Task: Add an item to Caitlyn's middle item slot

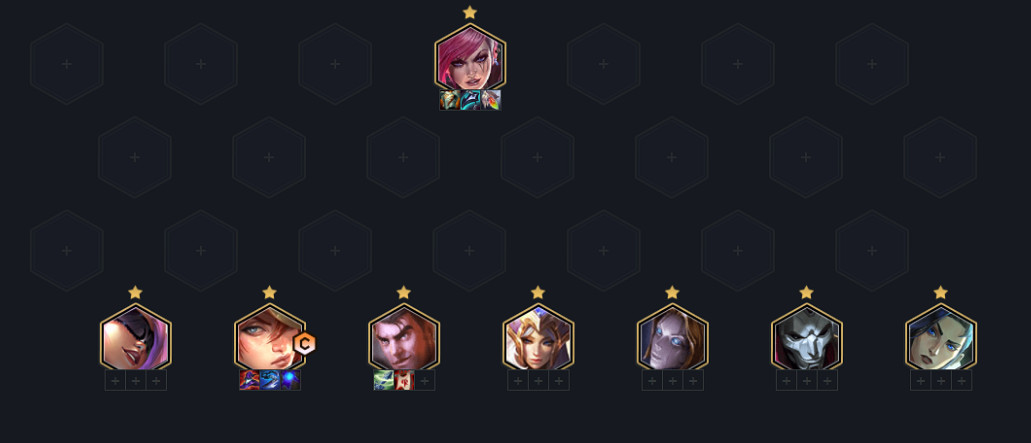Action: coord(940,381)
